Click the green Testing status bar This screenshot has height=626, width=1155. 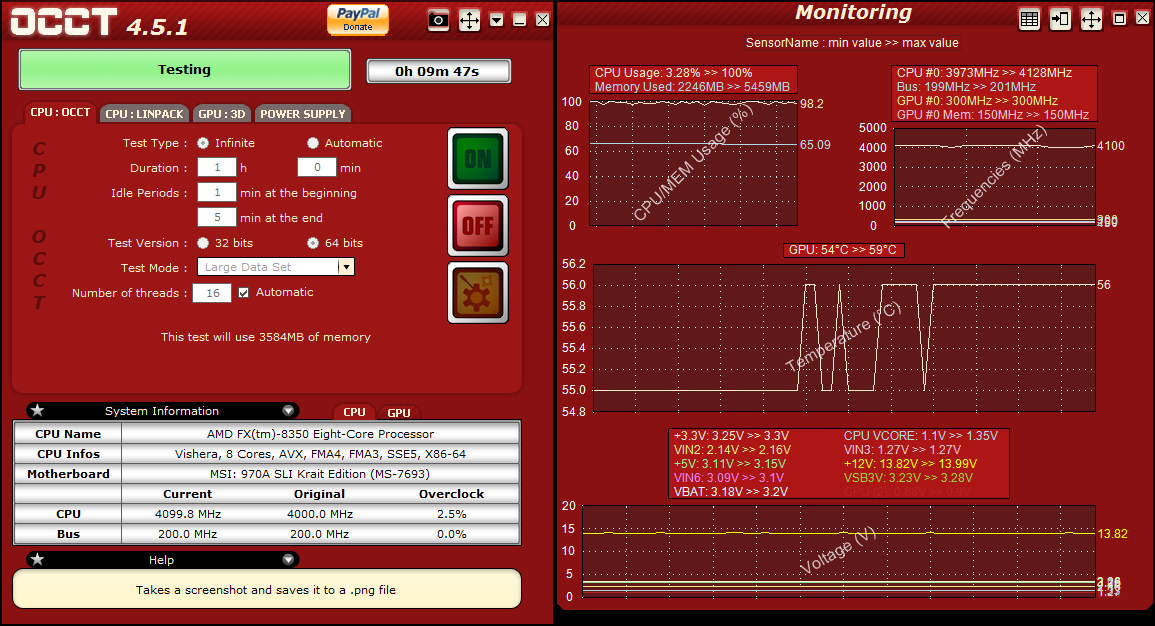184,70
